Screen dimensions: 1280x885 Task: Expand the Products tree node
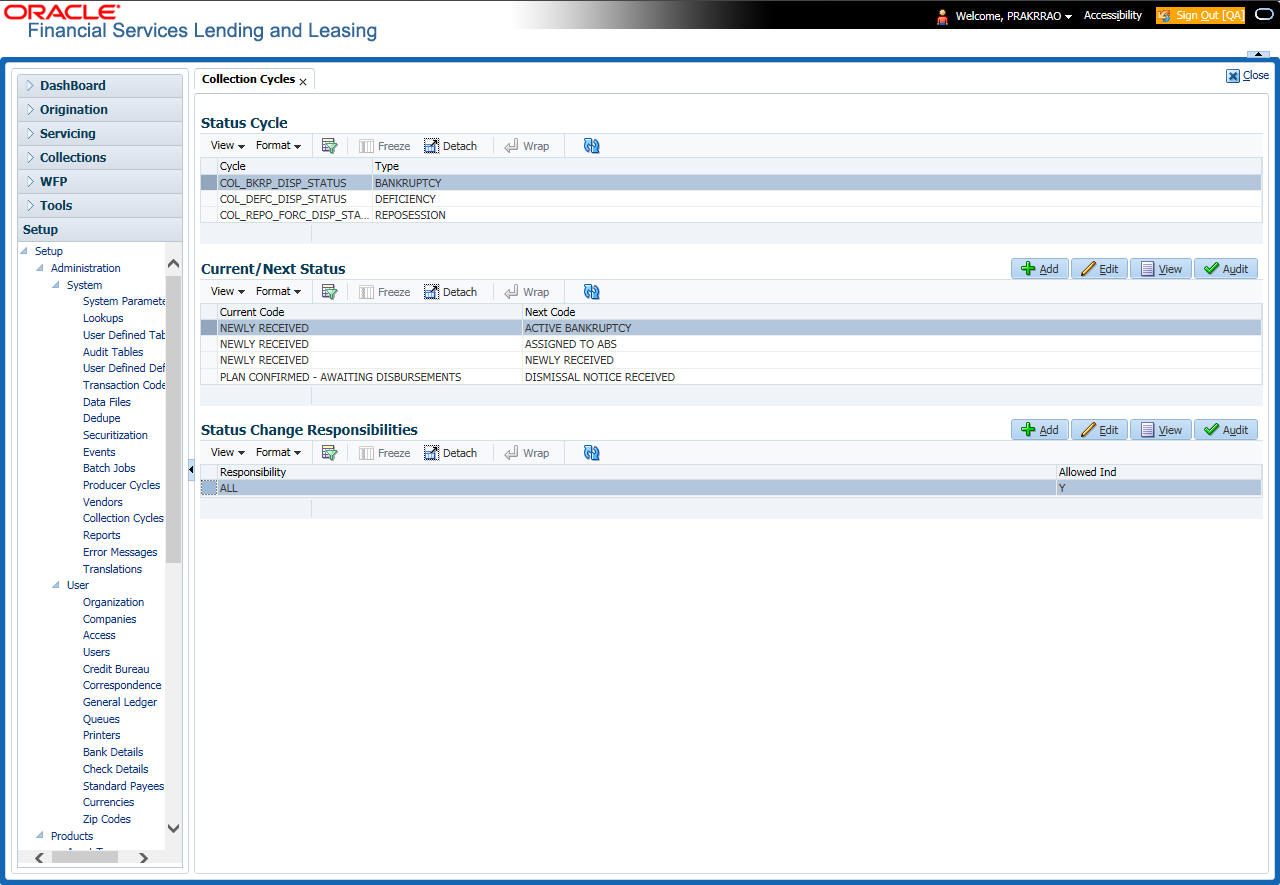click(x=40, y=836)
